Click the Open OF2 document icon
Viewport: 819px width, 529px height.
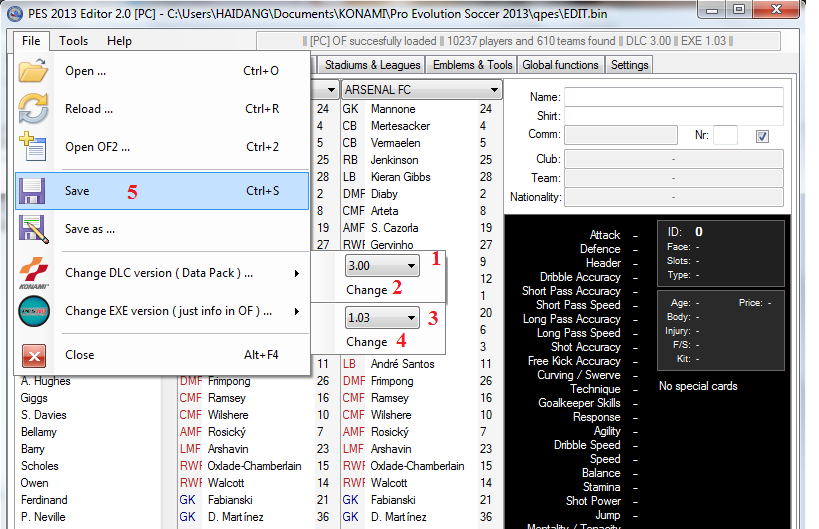[x=33, y=147]
